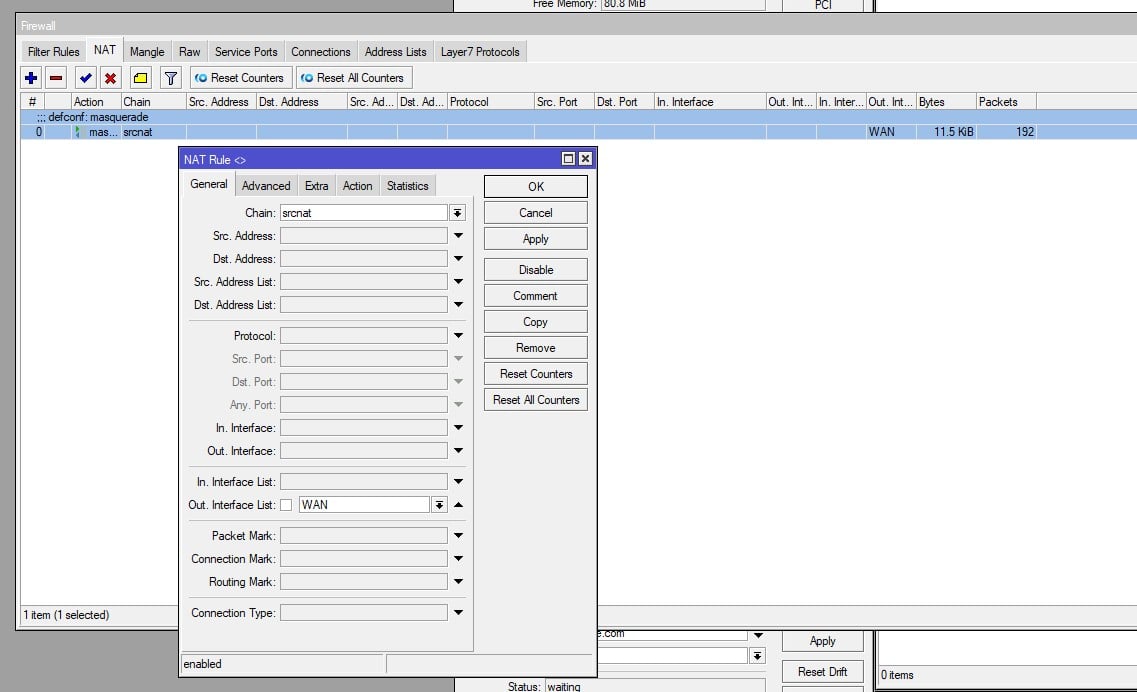Image resolution: width=1137 pixels, height=692 pixels.
Task: Open the Advanced tab in NAT Rule
Action: pos(266,186)
